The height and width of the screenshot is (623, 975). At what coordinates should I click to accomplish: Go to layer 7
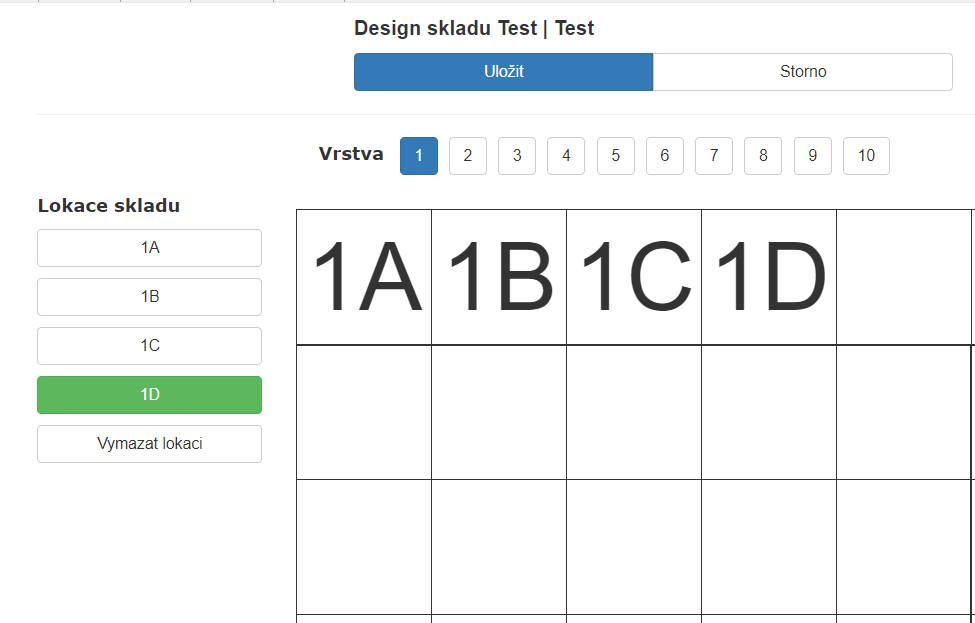pyautogui.click(x=714, y=156)
